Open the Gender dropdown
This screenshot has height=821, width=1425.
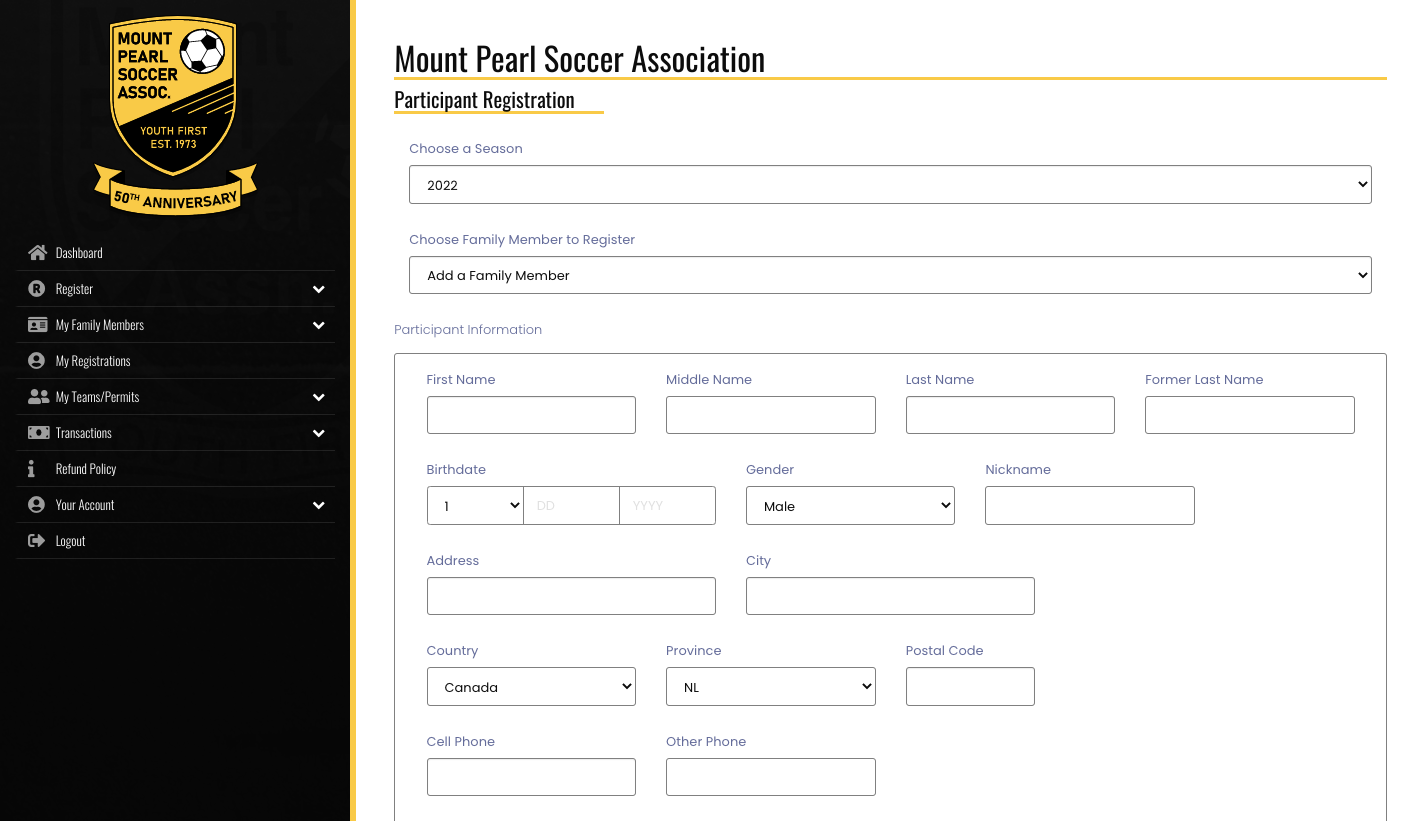pos(850,506)
